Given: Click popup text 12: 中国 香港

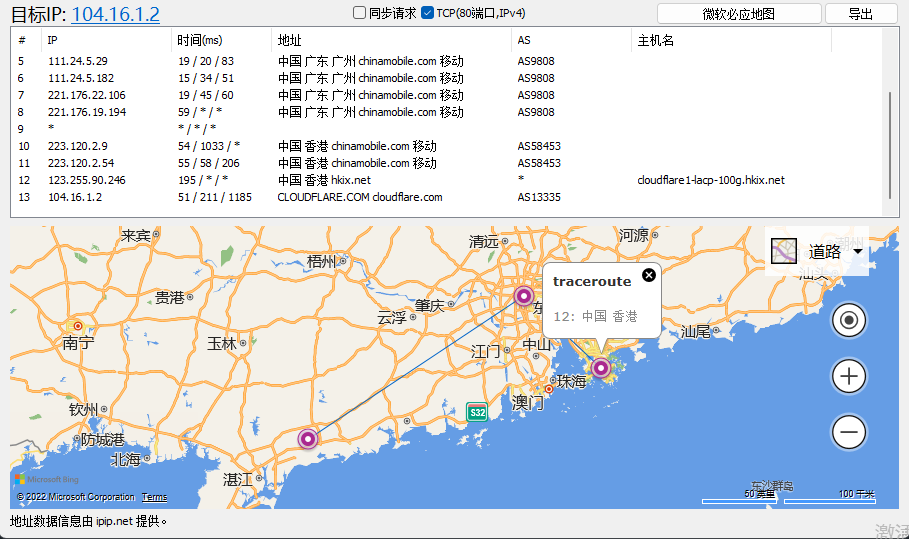Looking at the screenshot, I should (x=595, y=316).
